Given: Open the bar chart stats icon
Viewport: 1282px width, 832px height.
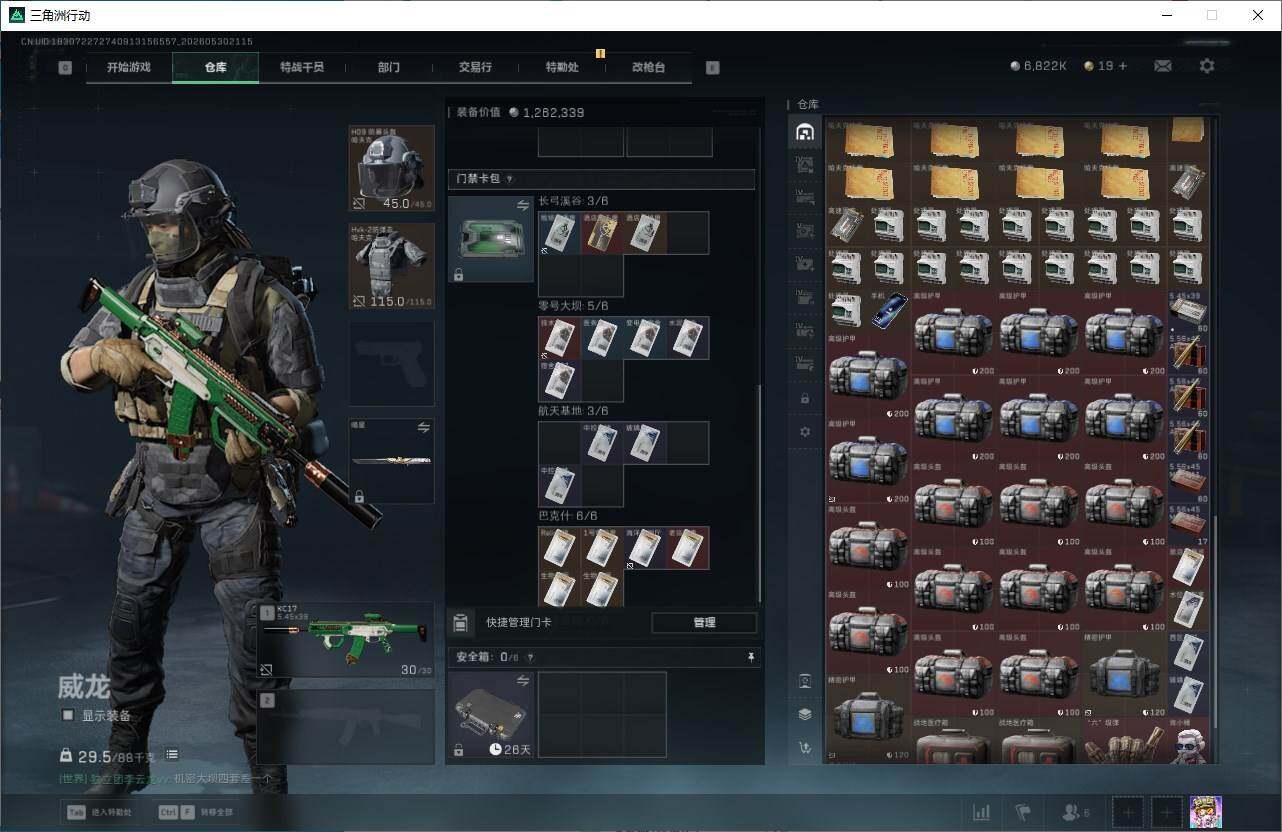Looking at the screenshot, I should coord(981,813).
